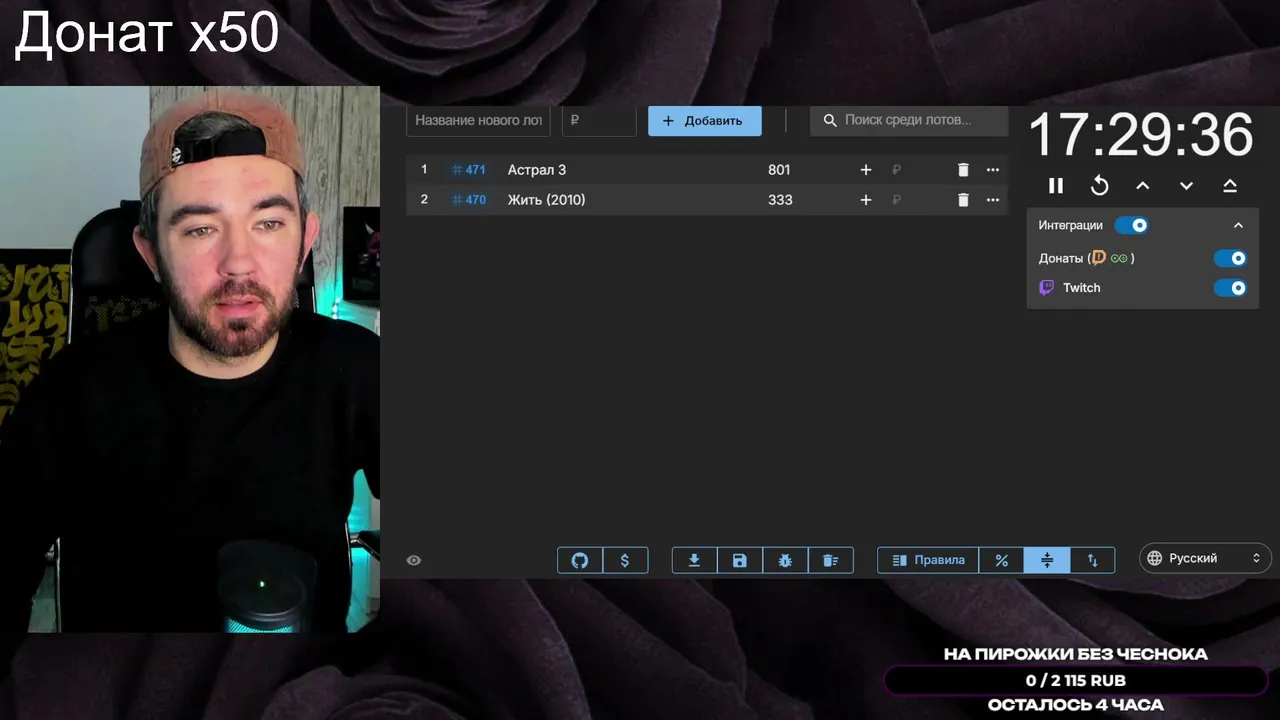Screen dimensions: 1280x720
Task: Open the Правила rules button
Action: click(928, 560)
